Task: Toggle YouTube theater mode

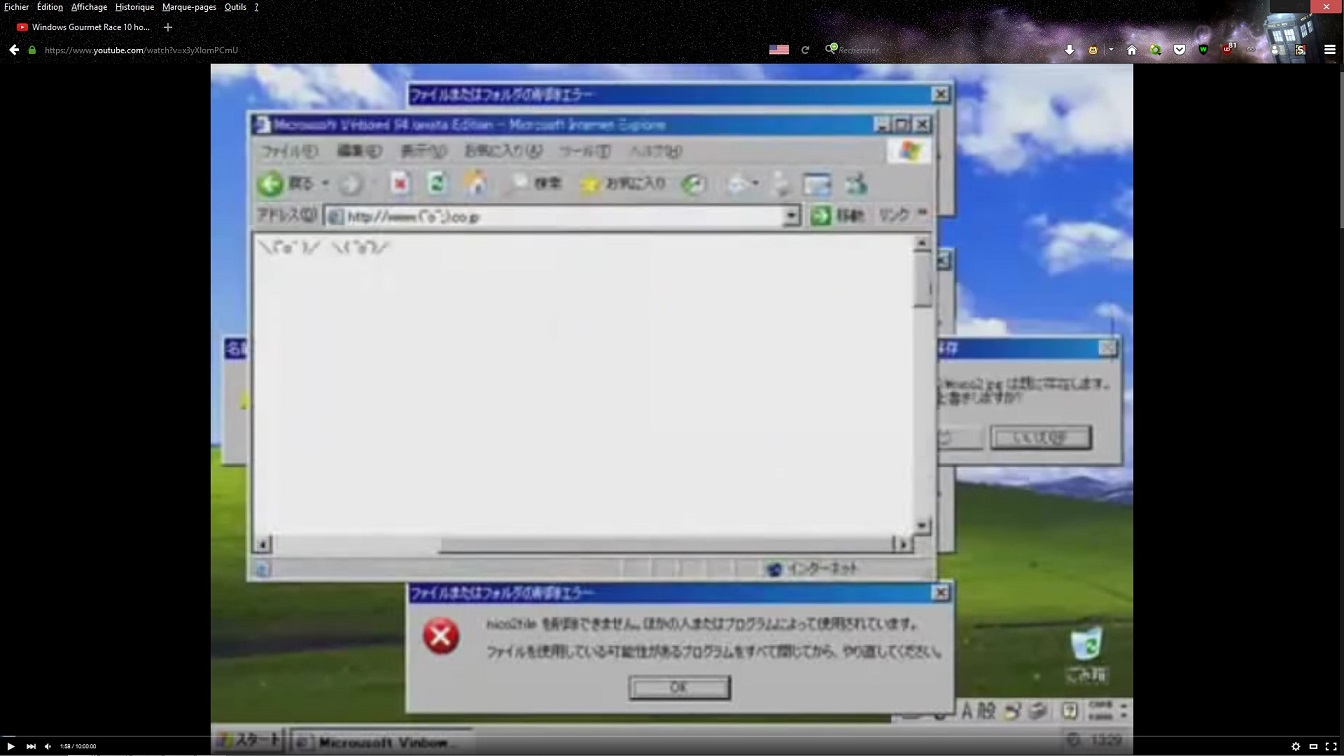Action: click(1313, 746)
